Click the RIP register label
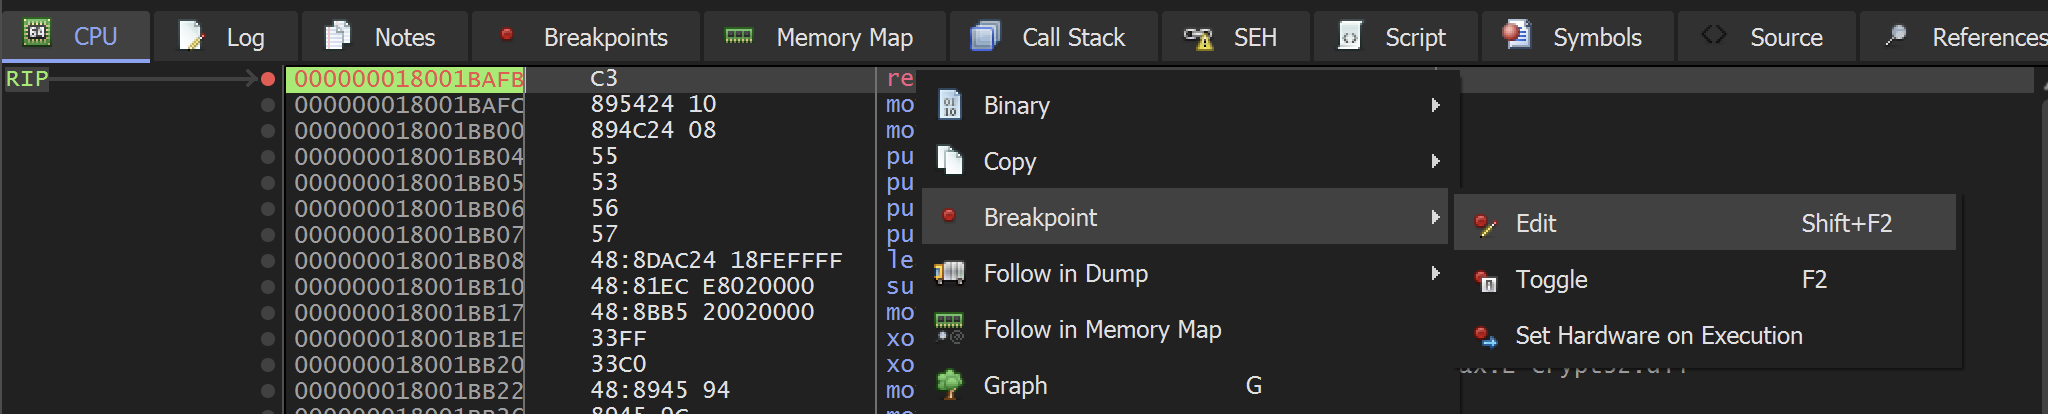The image size is (2048, 414). tap(27, 79)
